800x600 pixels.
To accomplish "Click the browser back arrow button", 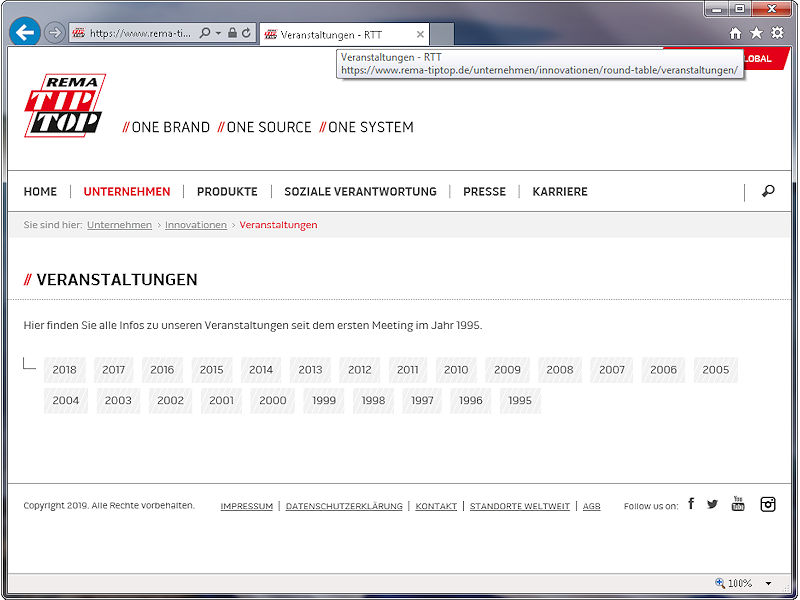I will 24,33.
